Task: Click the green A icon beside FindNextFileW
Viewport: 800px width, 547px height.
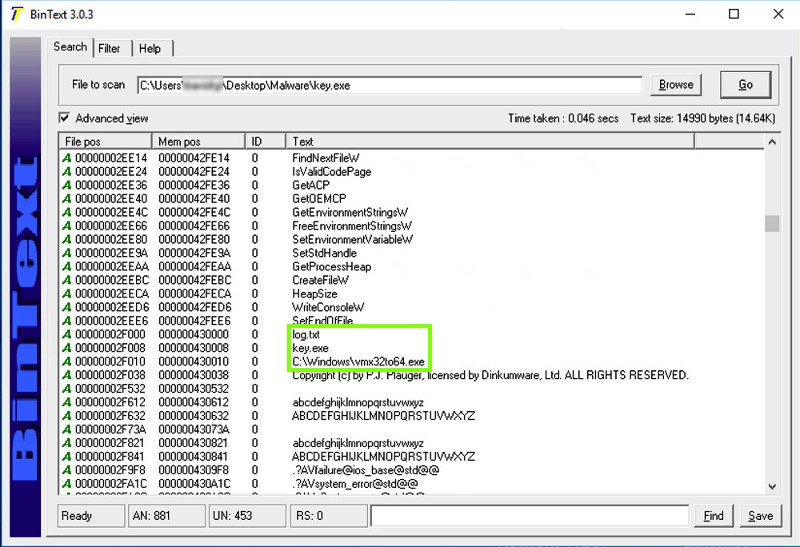Action: [x=67, y=158]
